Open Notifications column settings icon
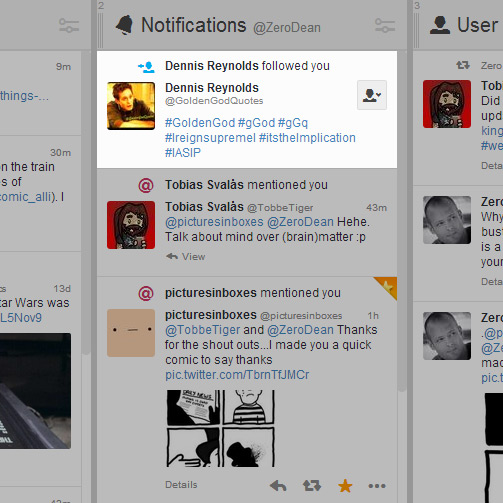The width and height of the screenshot is (503, 503). (x=385, y=26)
